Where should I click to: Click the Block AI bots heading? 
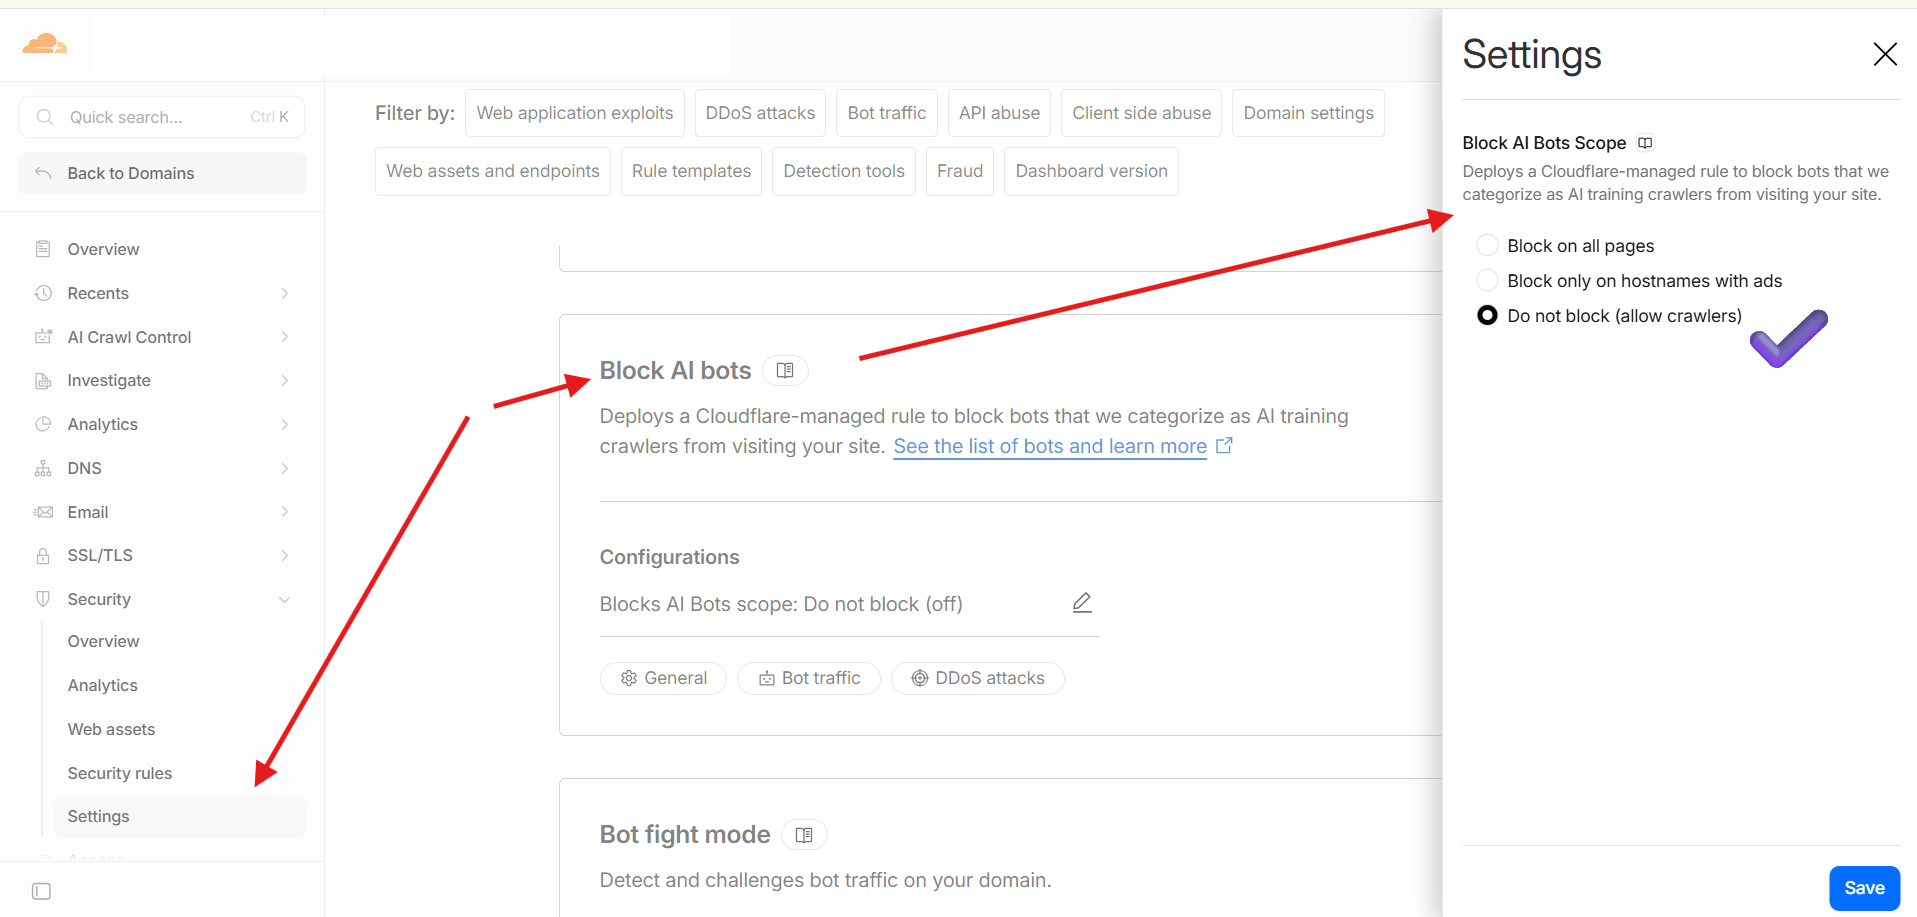[675, 371]
